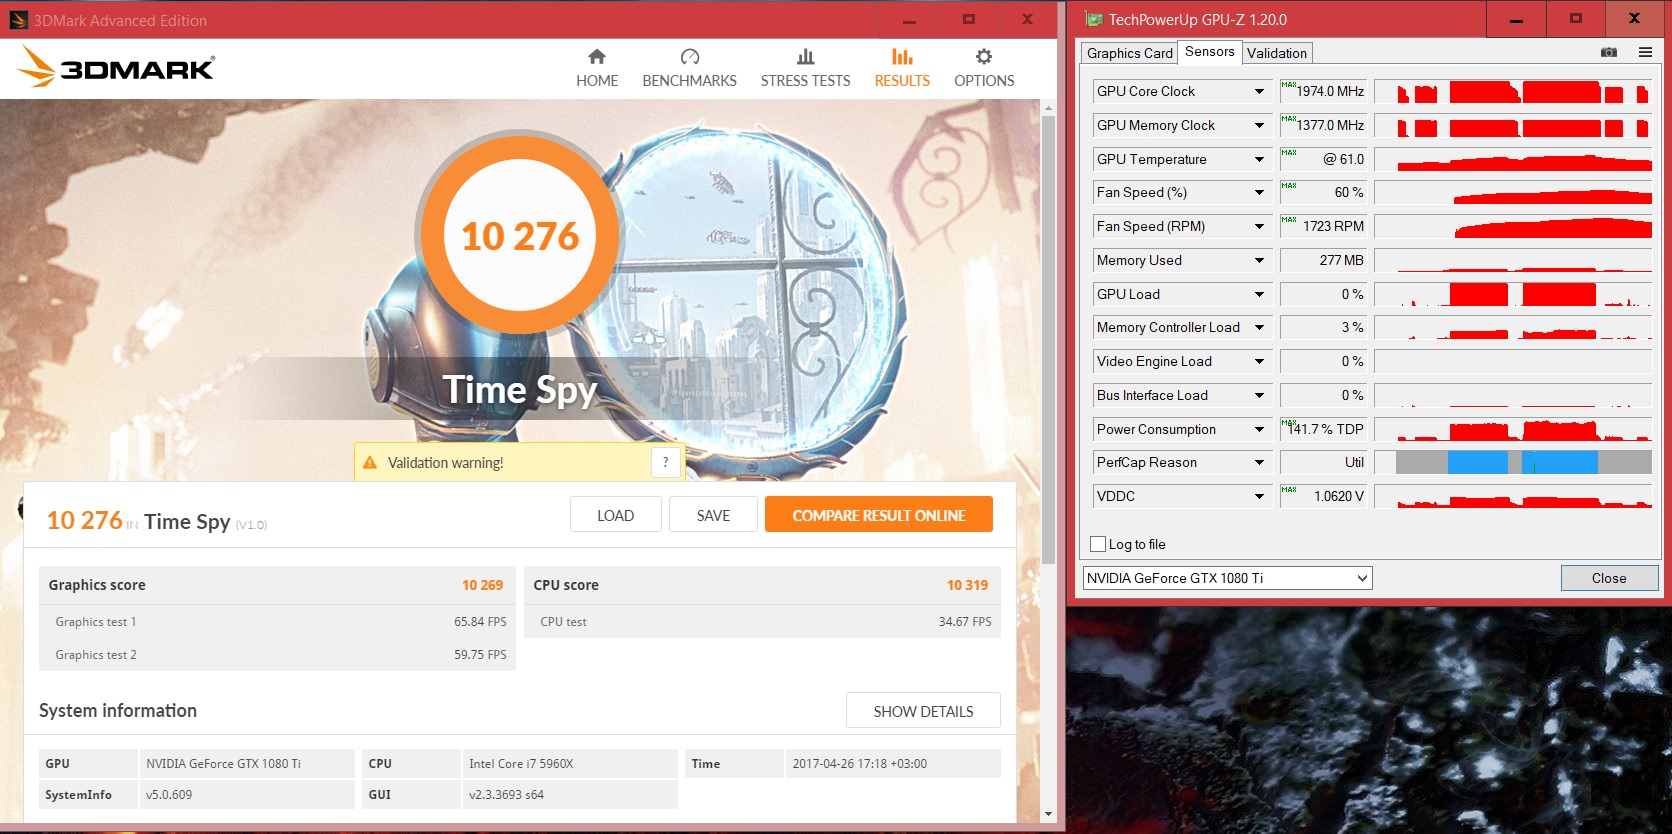
Task: Click the Home house icon in 3DMark
Action: click(597, 57)
